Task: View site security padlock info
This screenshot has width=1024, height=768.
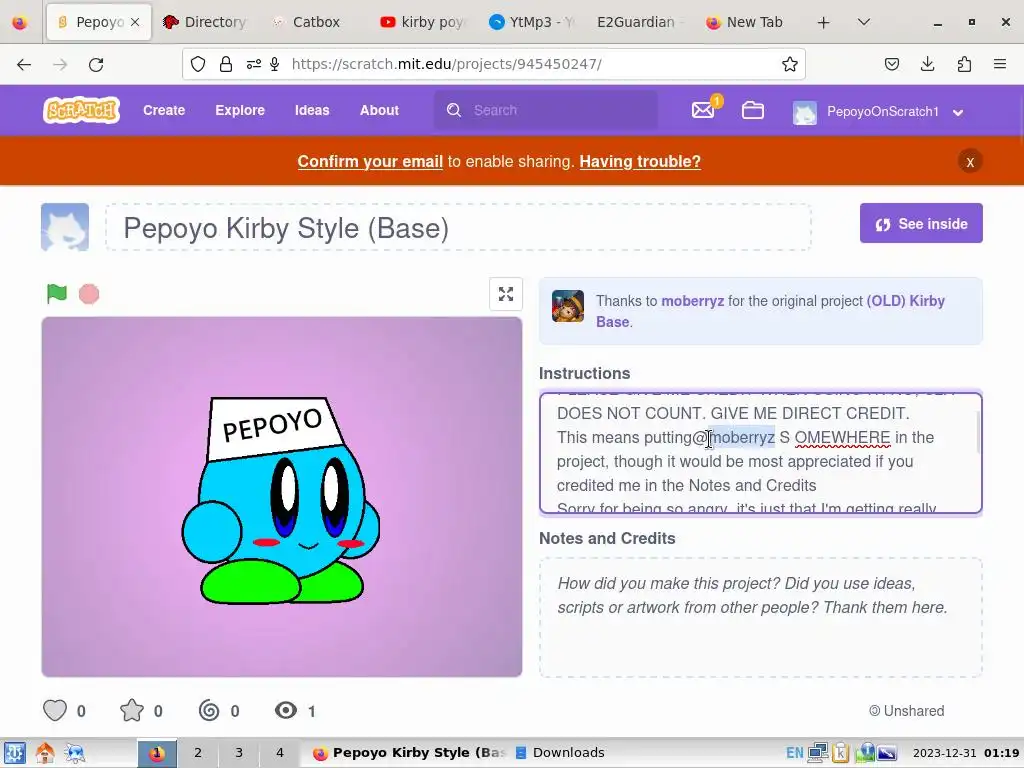Action: pyautogui.click(x=226, y=64)
